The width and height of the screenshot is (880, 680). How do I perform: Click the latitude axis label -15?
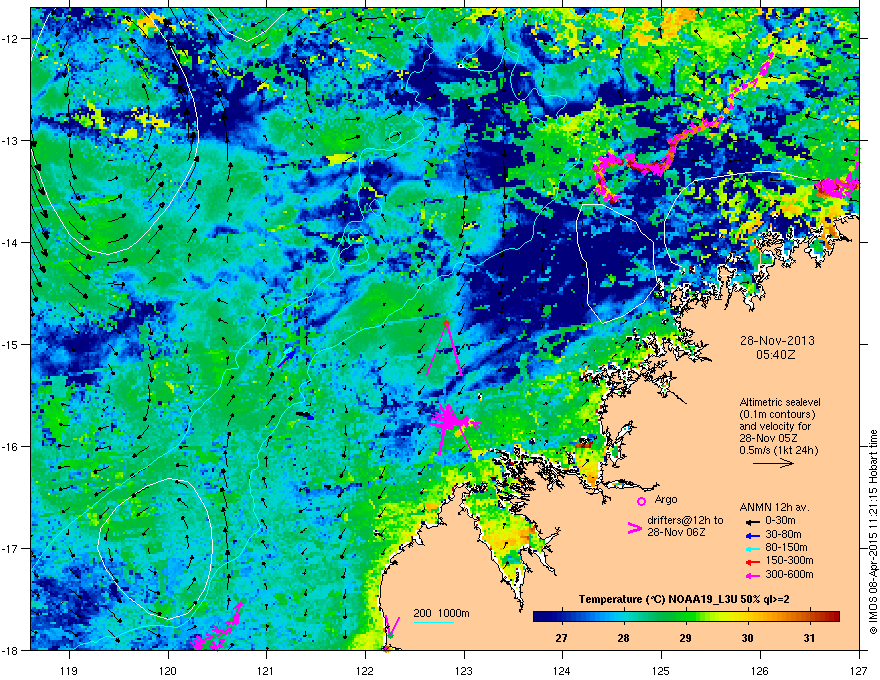(x=10, y=344)
